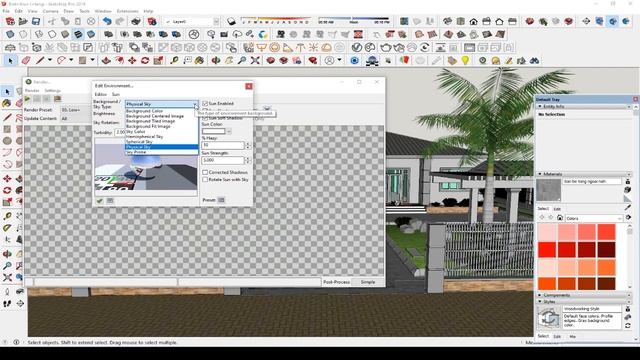The image size is (640, 360).
Task: Toggle the Sun Soft Shadow checkbox
Action: 205,118
